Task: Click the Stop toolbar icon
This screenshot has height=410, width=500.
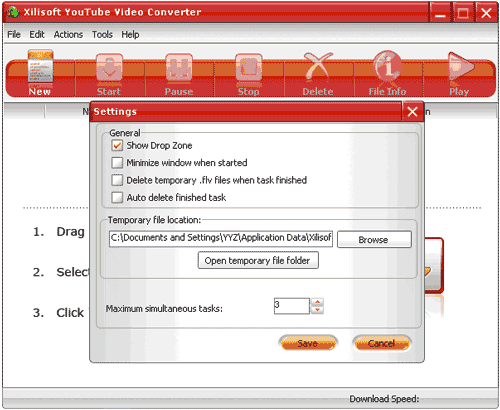Action: tap(249, 68)
